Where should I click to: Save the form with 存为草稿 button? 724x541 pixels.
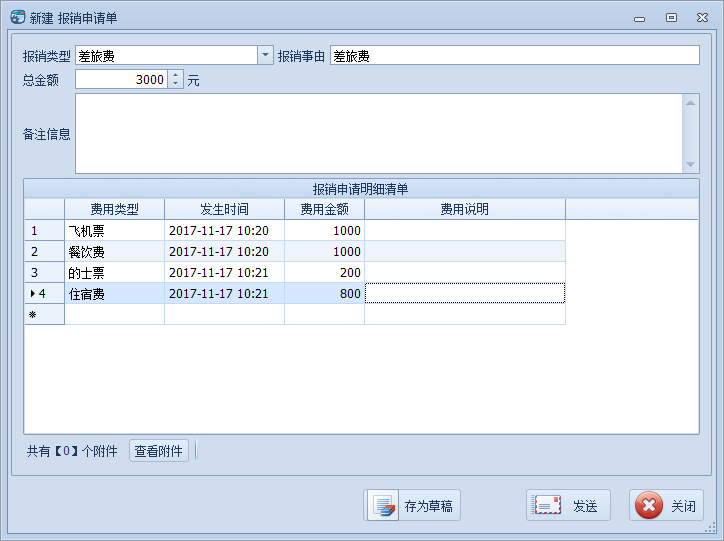pyautogui.click(x=412, y=505)
